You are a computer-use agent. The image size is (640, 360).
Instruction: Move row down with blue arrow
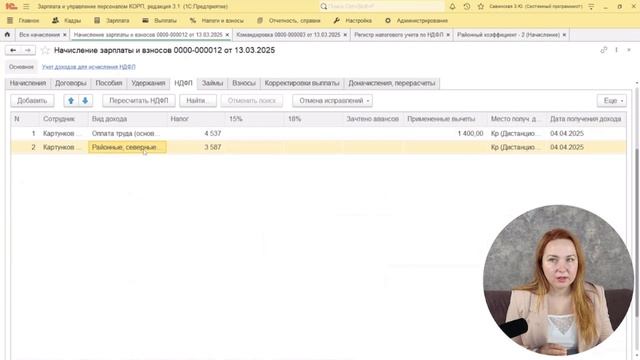point(85,100)
